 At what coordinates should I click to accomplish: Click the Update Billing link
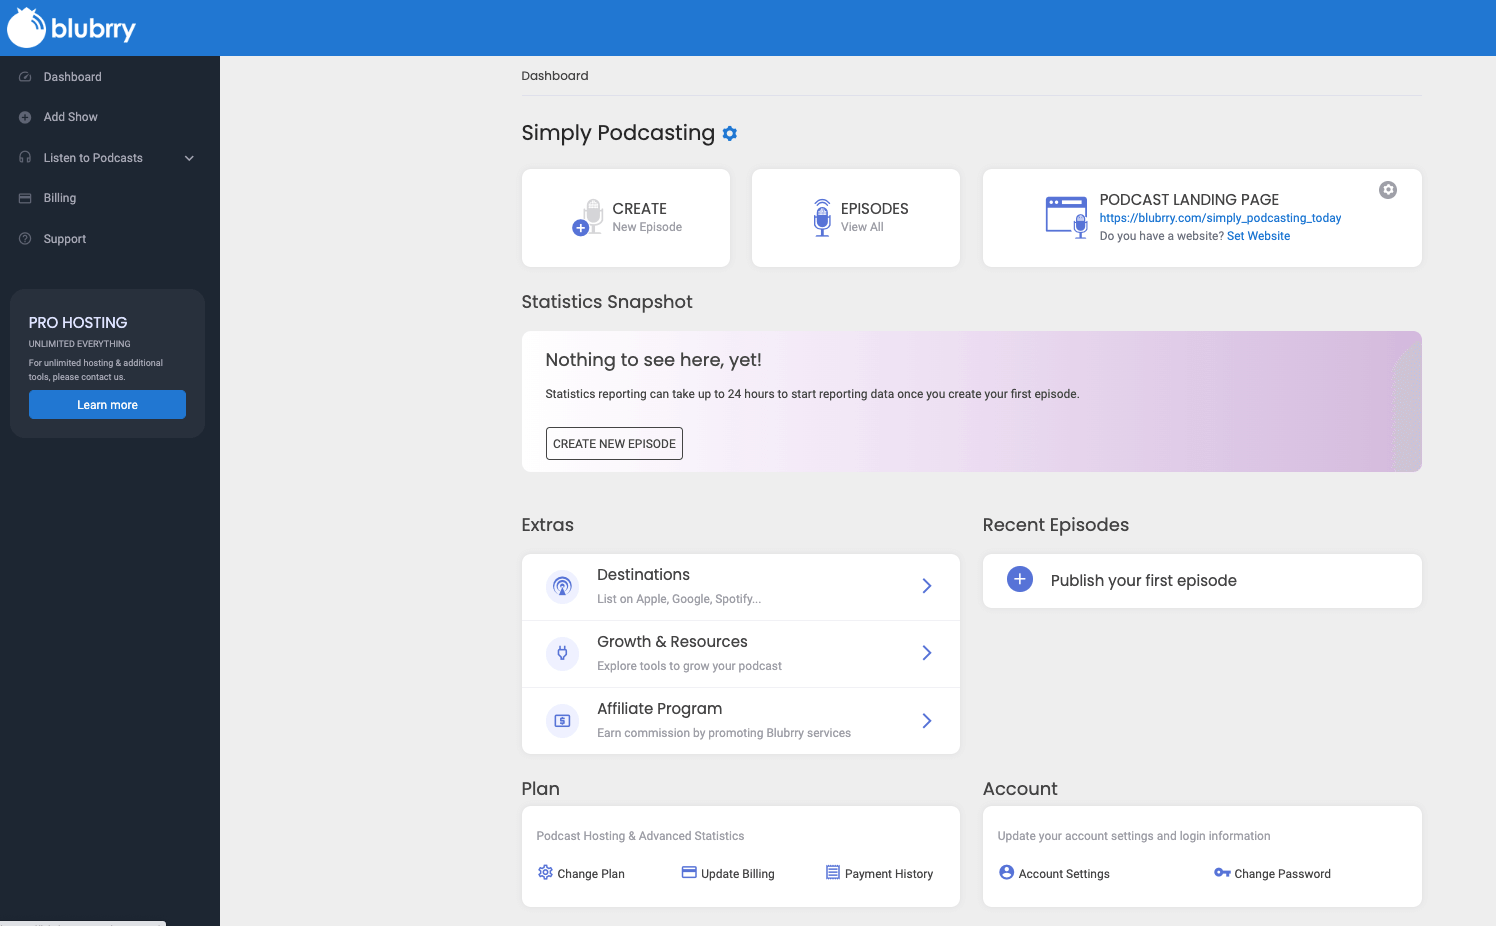(x=738, y=874)
